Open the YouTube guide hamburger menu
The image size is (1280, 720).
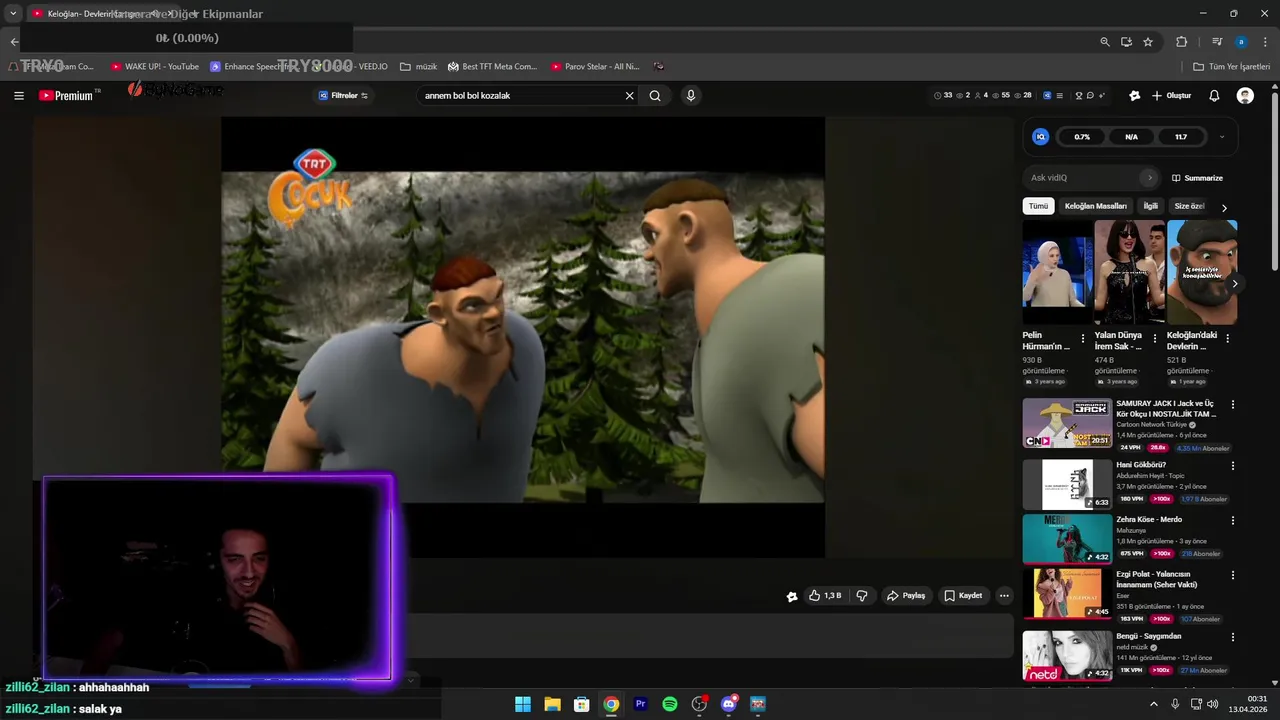[x=19, y=96]
